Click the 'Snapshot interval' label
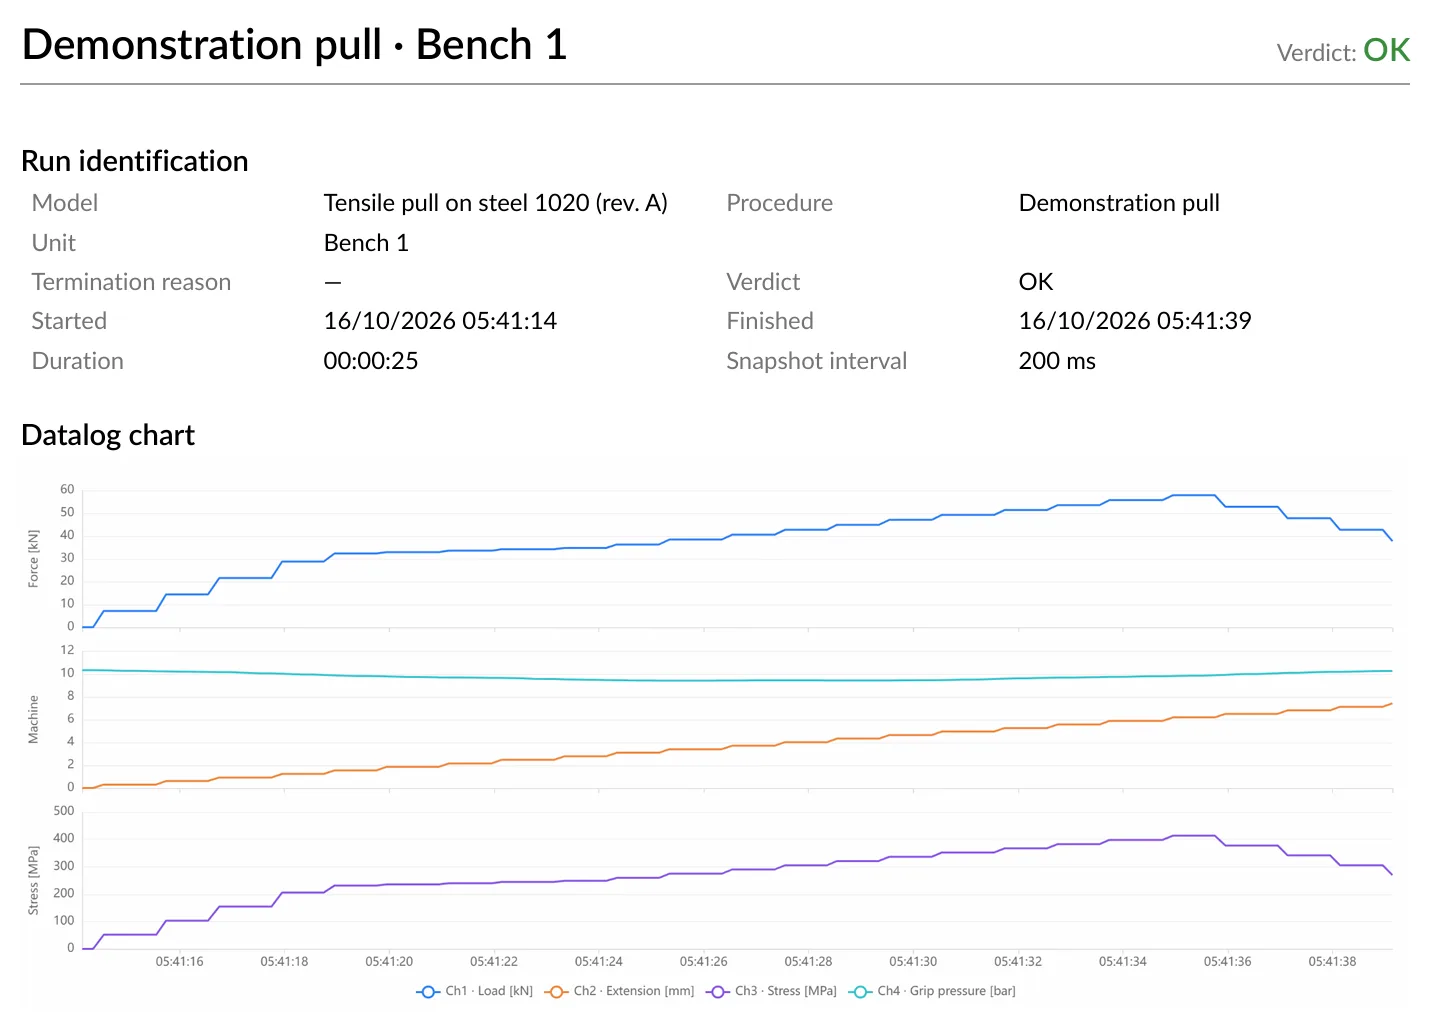The image size is (1430, 1015). click(816, 361)
